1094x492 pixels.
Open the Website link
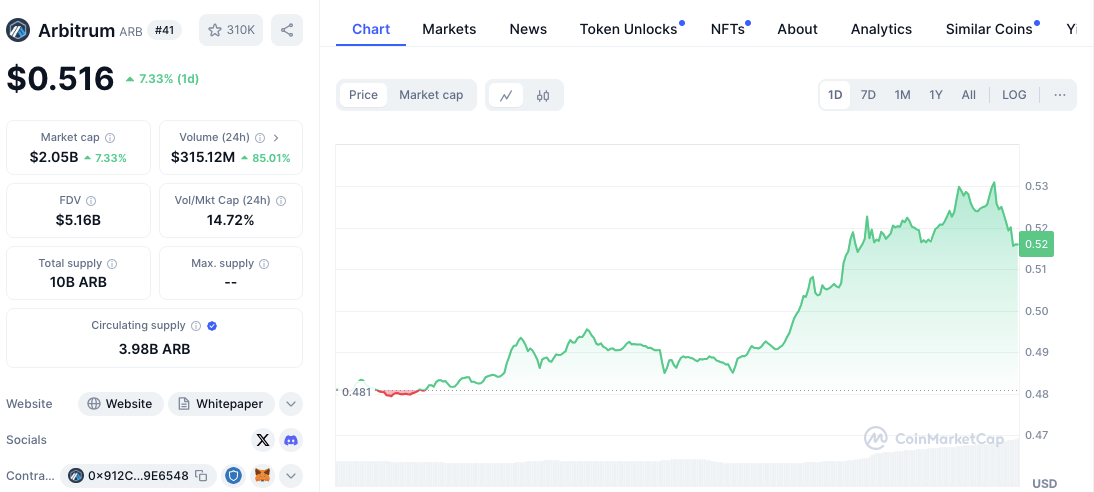pos(121,403)
